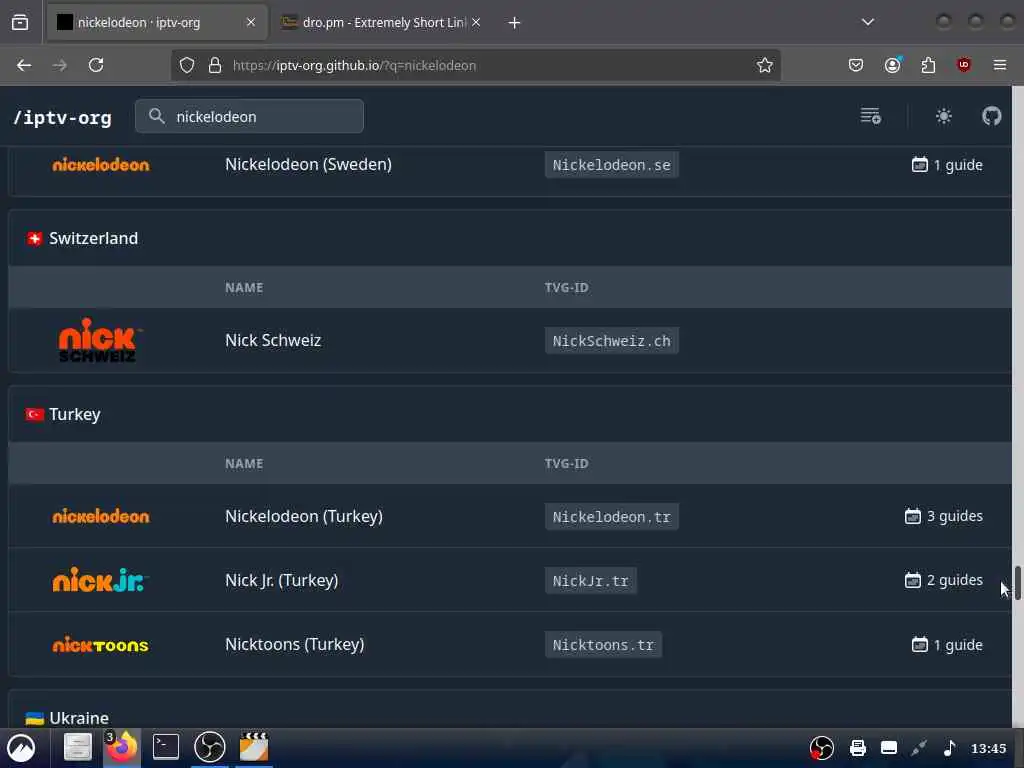Open the 1 guide link for Nicktoons (Turkey)
1024x768 pixels.
point(947,645)
